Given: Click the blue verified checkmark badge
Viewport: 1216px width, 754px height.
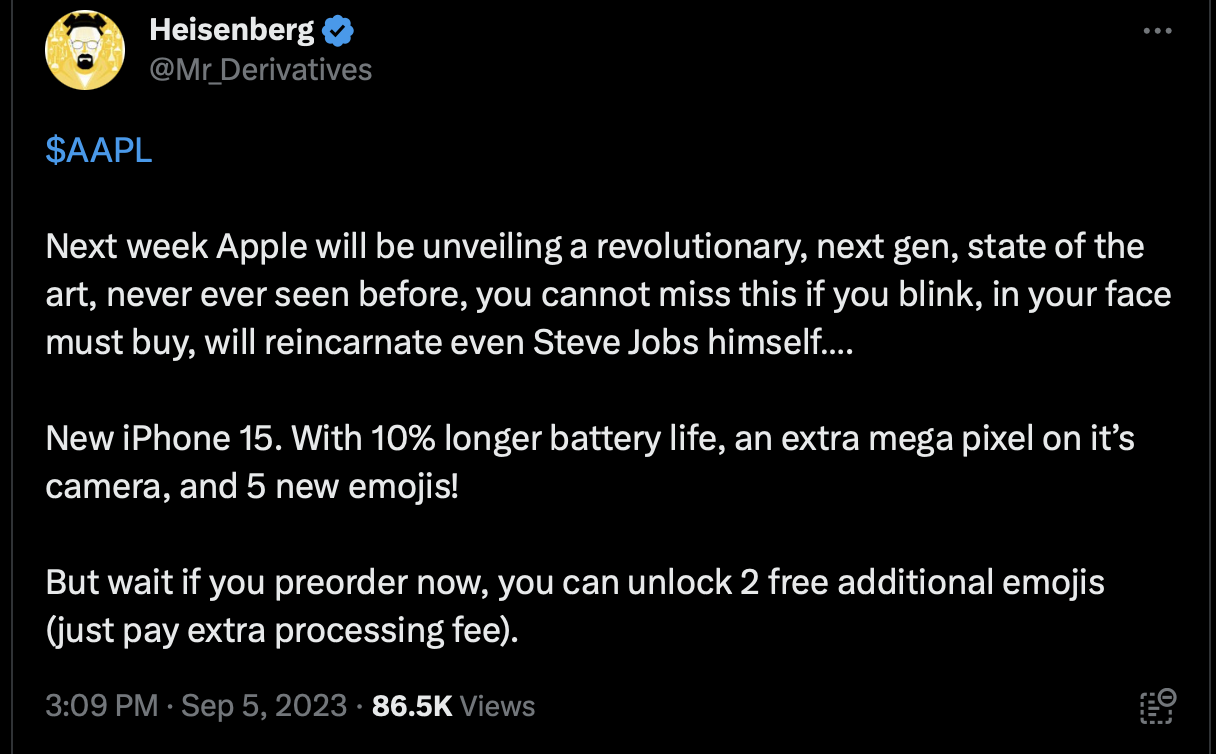Looking at the screenshot, I should (338, 31).
